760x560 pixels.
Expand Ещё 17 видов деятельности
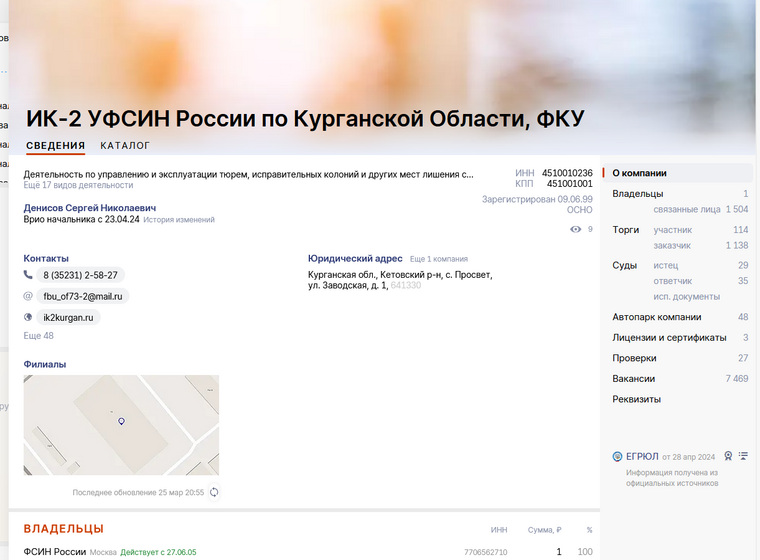pos(78,185)
